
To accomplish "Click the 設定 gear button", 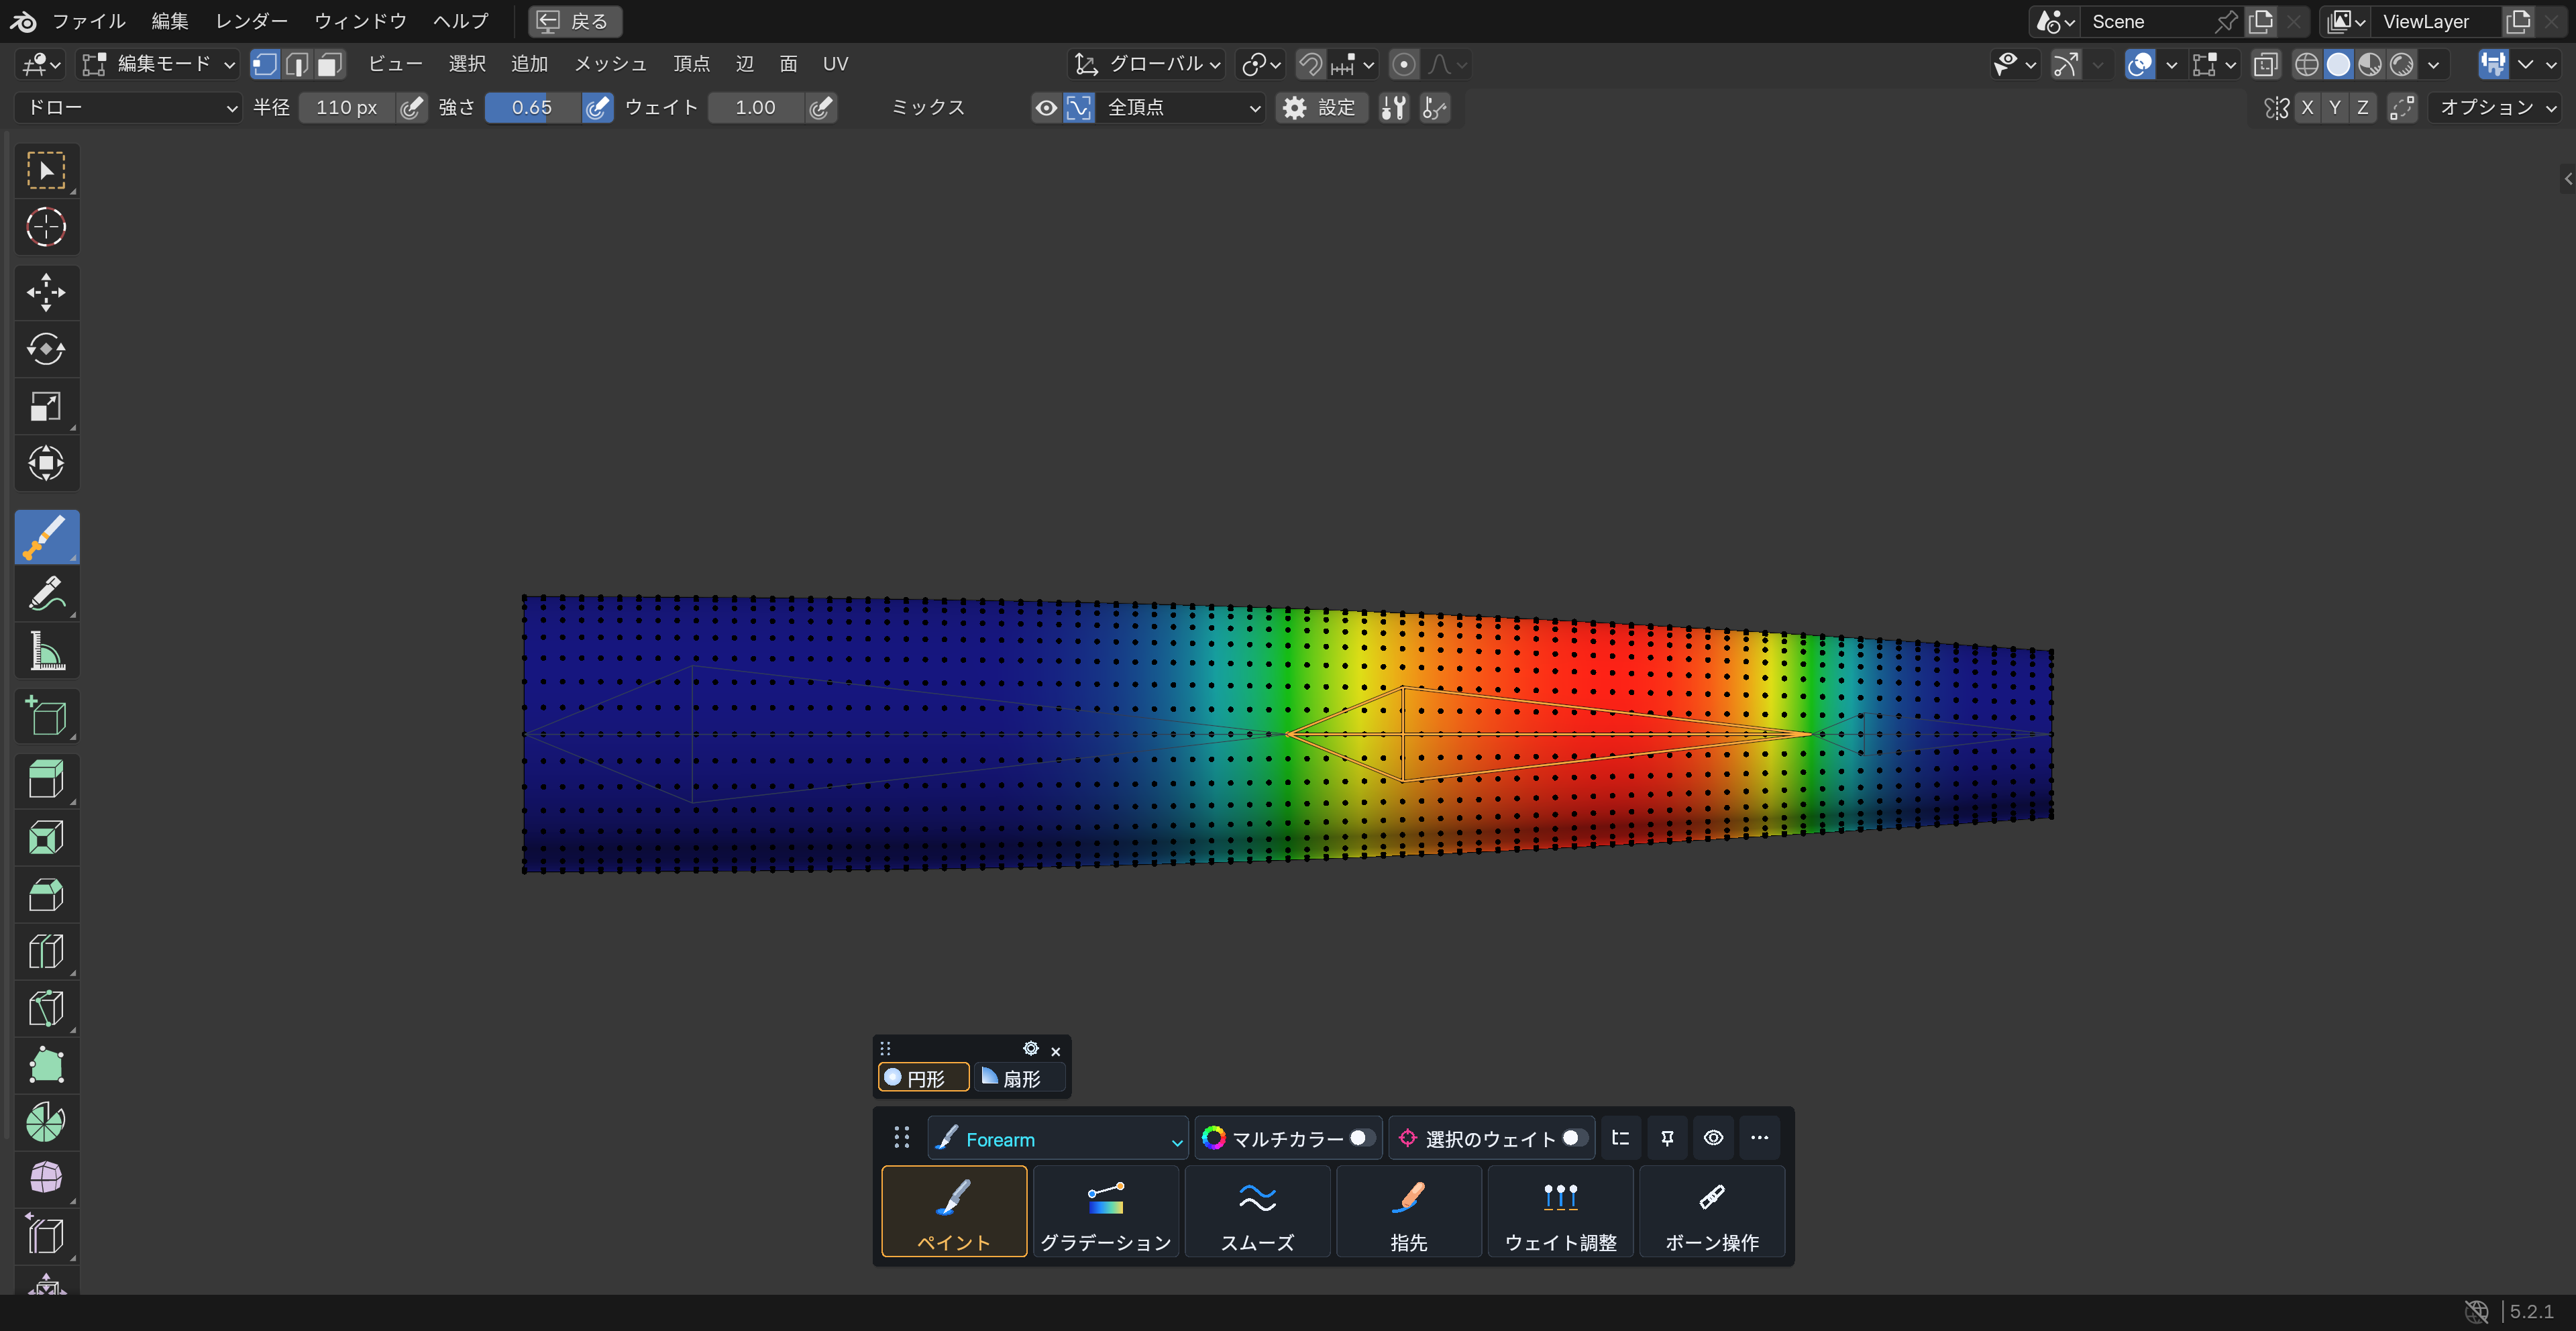I will [x=1320, y=107].
